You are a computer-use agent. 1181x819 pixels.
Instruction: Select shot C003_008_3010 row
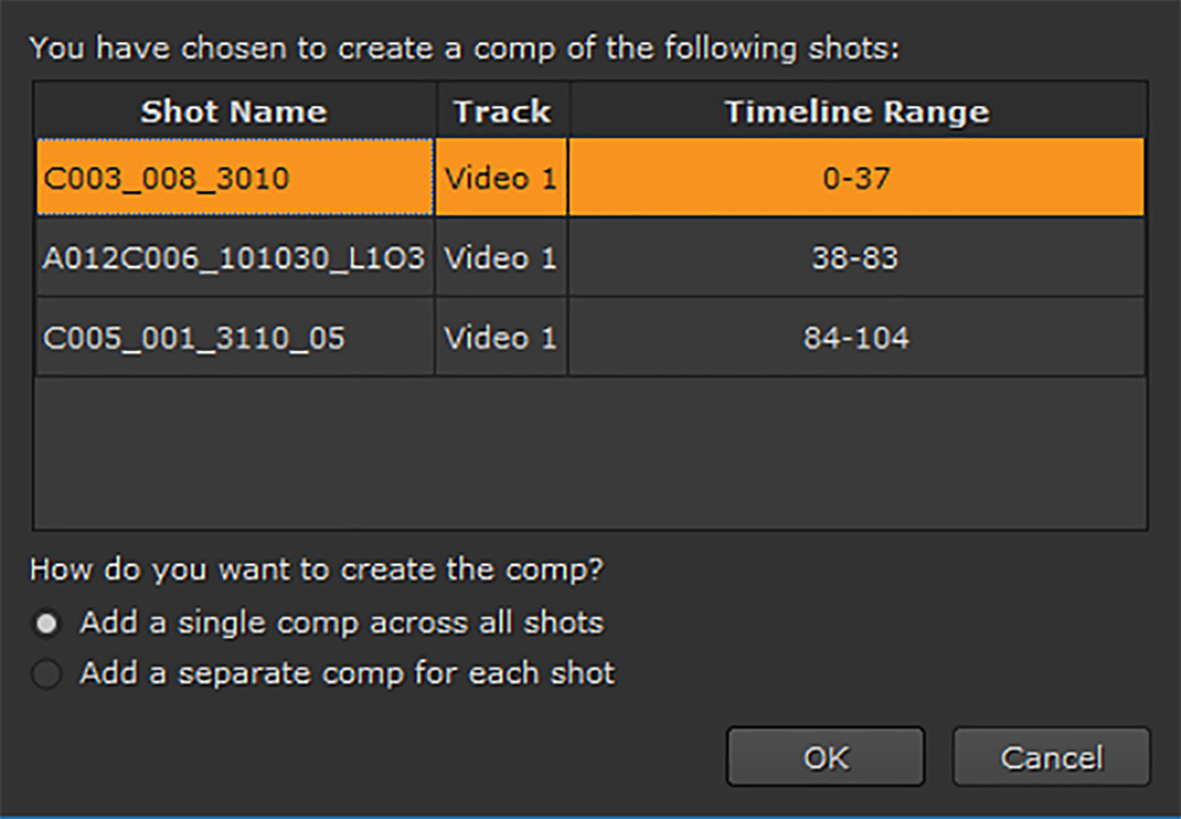[166, 178]
